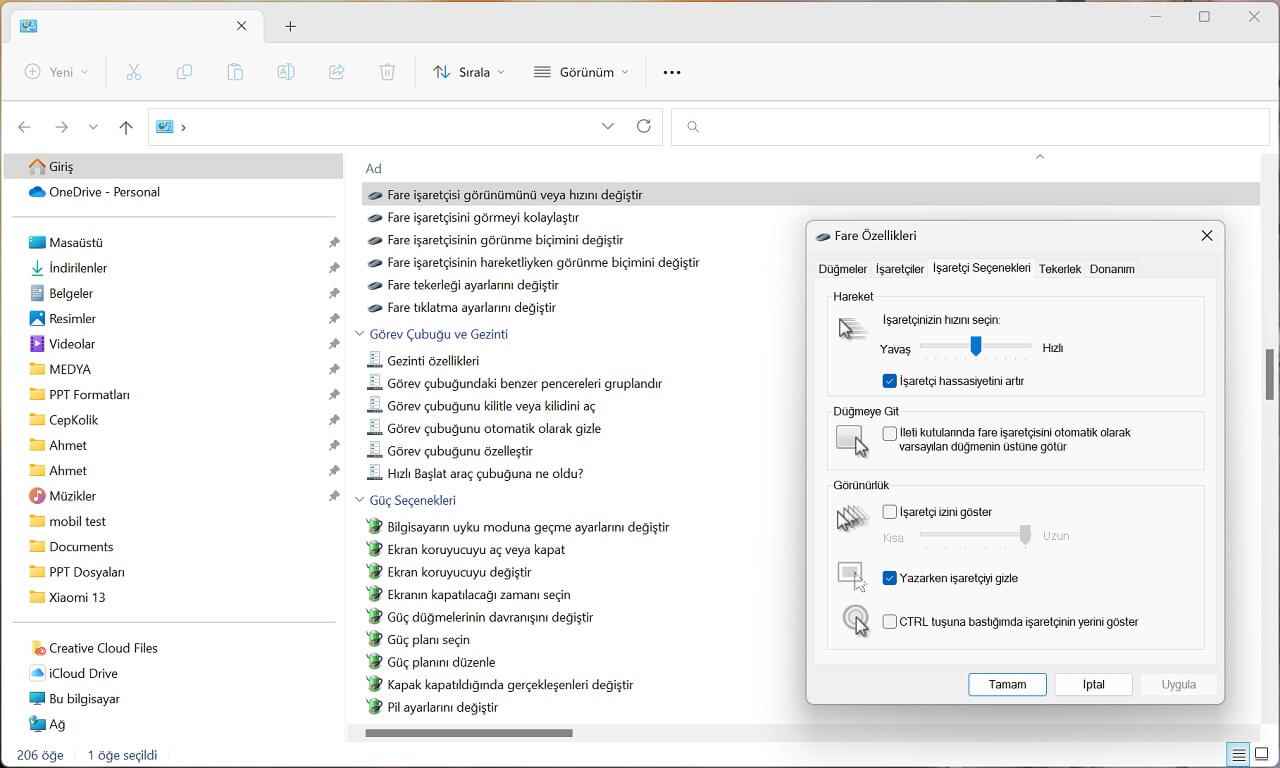Switch to Donanım tab
1280x768 pixels.
[x=1112, y=269]
